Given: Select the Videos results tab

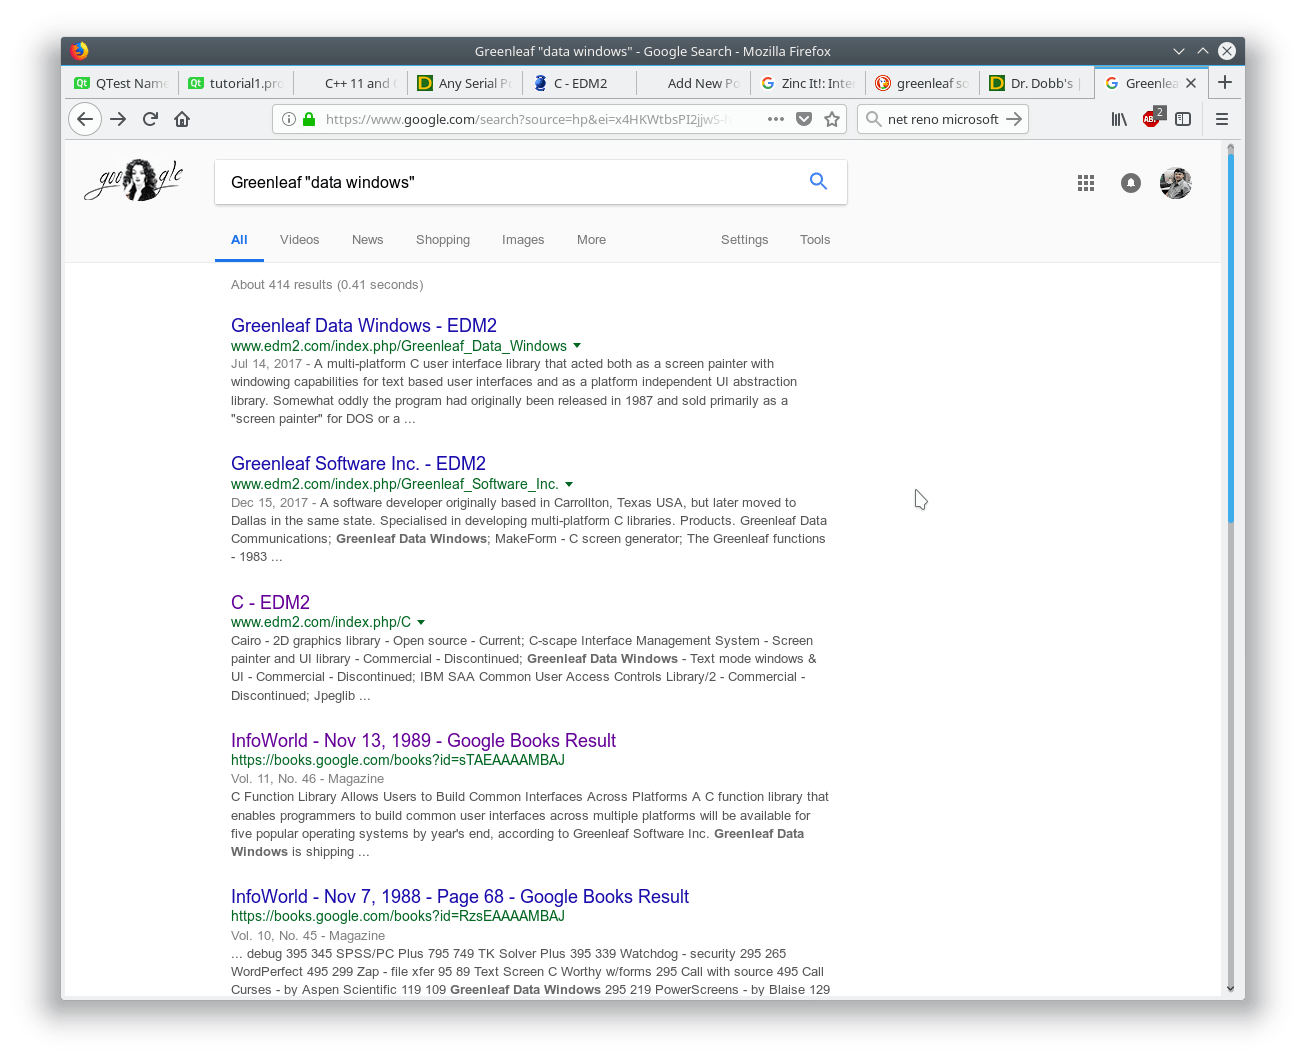Looking at the screenshot, I should tap(299, 240).
